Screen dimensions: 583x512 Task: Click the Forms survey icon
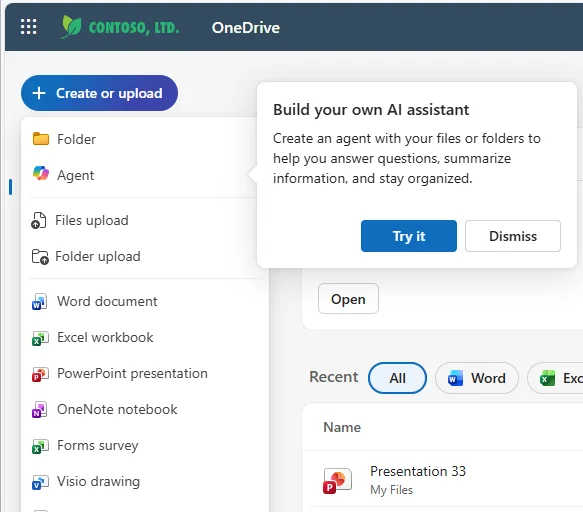point(40,446)
